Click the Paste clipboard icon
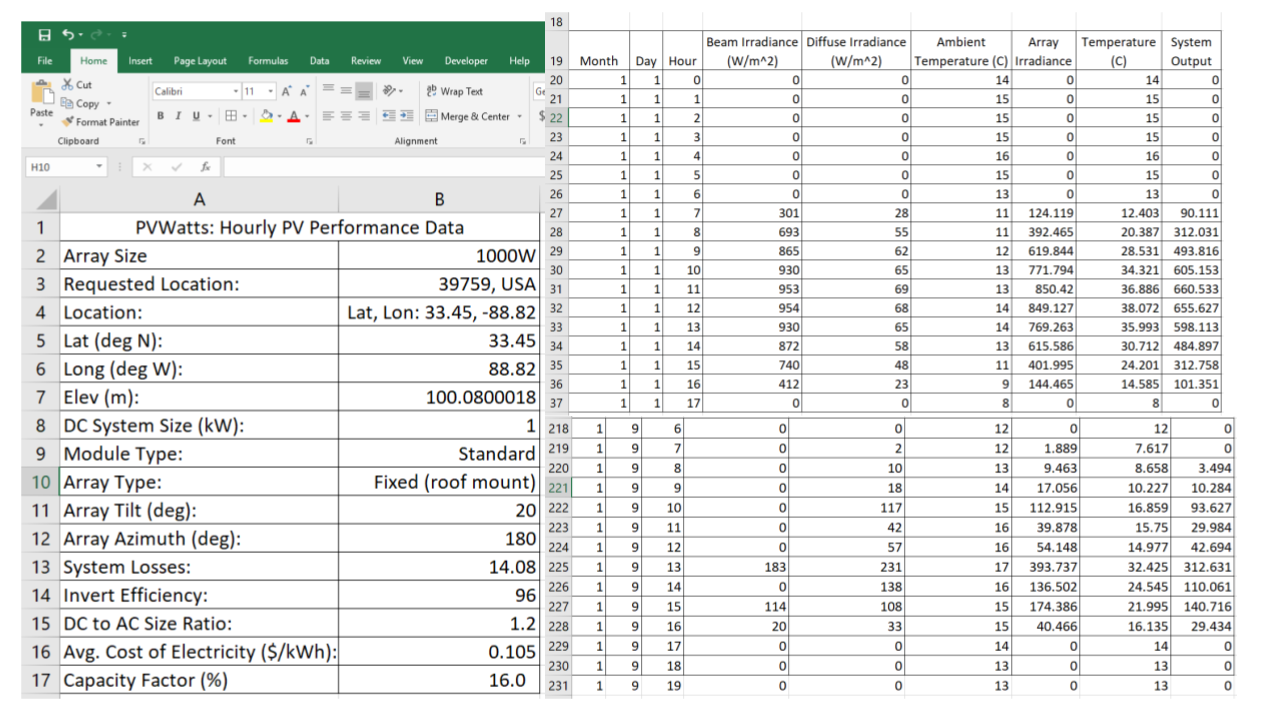The width and height of the screenshot is (1280, 720). coord(41,93)
